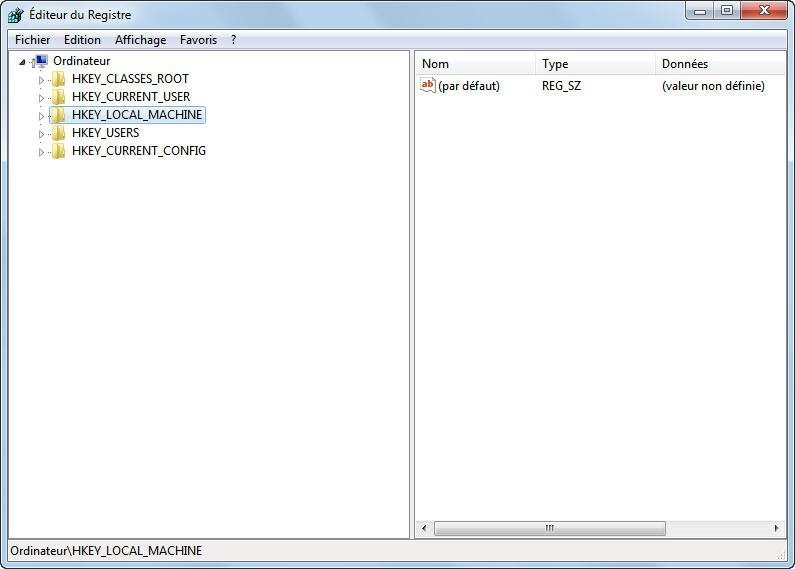The width and height of the screenshot is (795, 569).
Task: Maximize the Éditeur du Registre window
Action: pos(727,11)
